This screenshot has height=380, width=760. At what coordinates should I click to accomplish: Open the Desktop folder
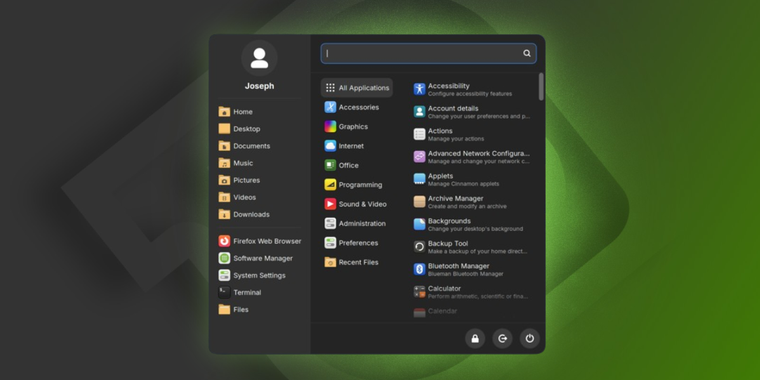(x=239, y=129)
